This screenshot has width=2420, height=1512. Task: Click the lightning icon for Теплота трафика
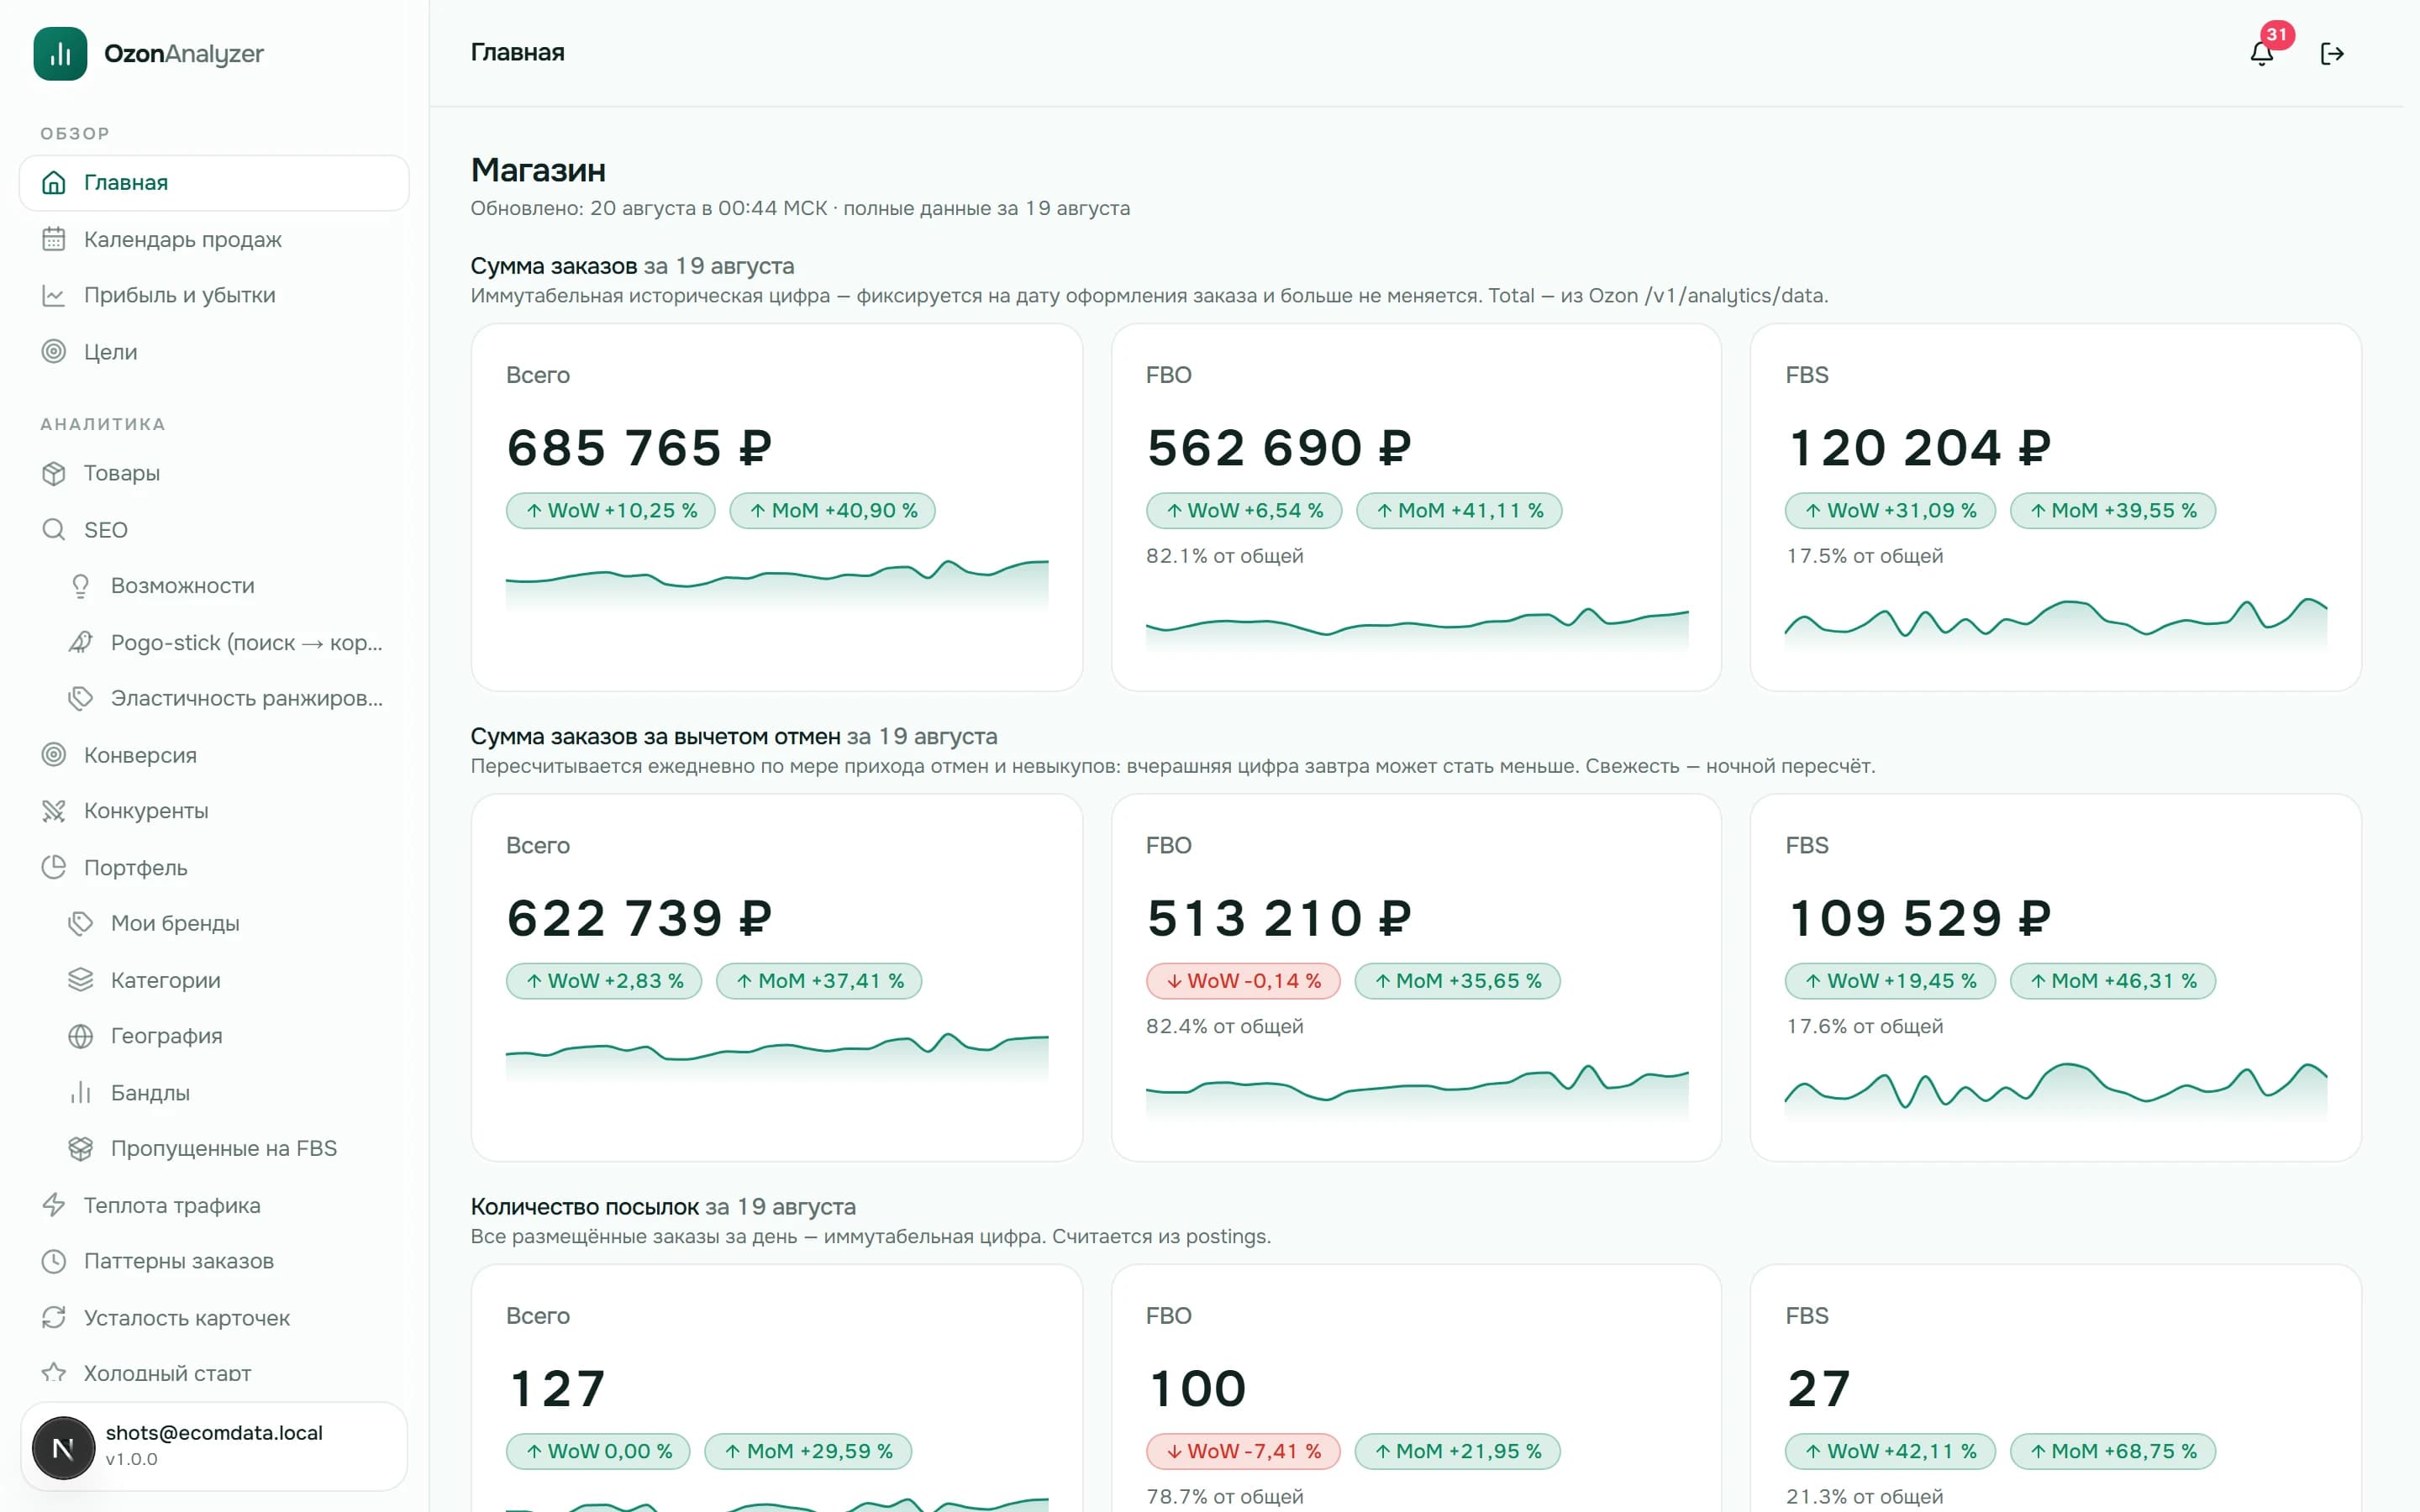[x=54, y=1205]
